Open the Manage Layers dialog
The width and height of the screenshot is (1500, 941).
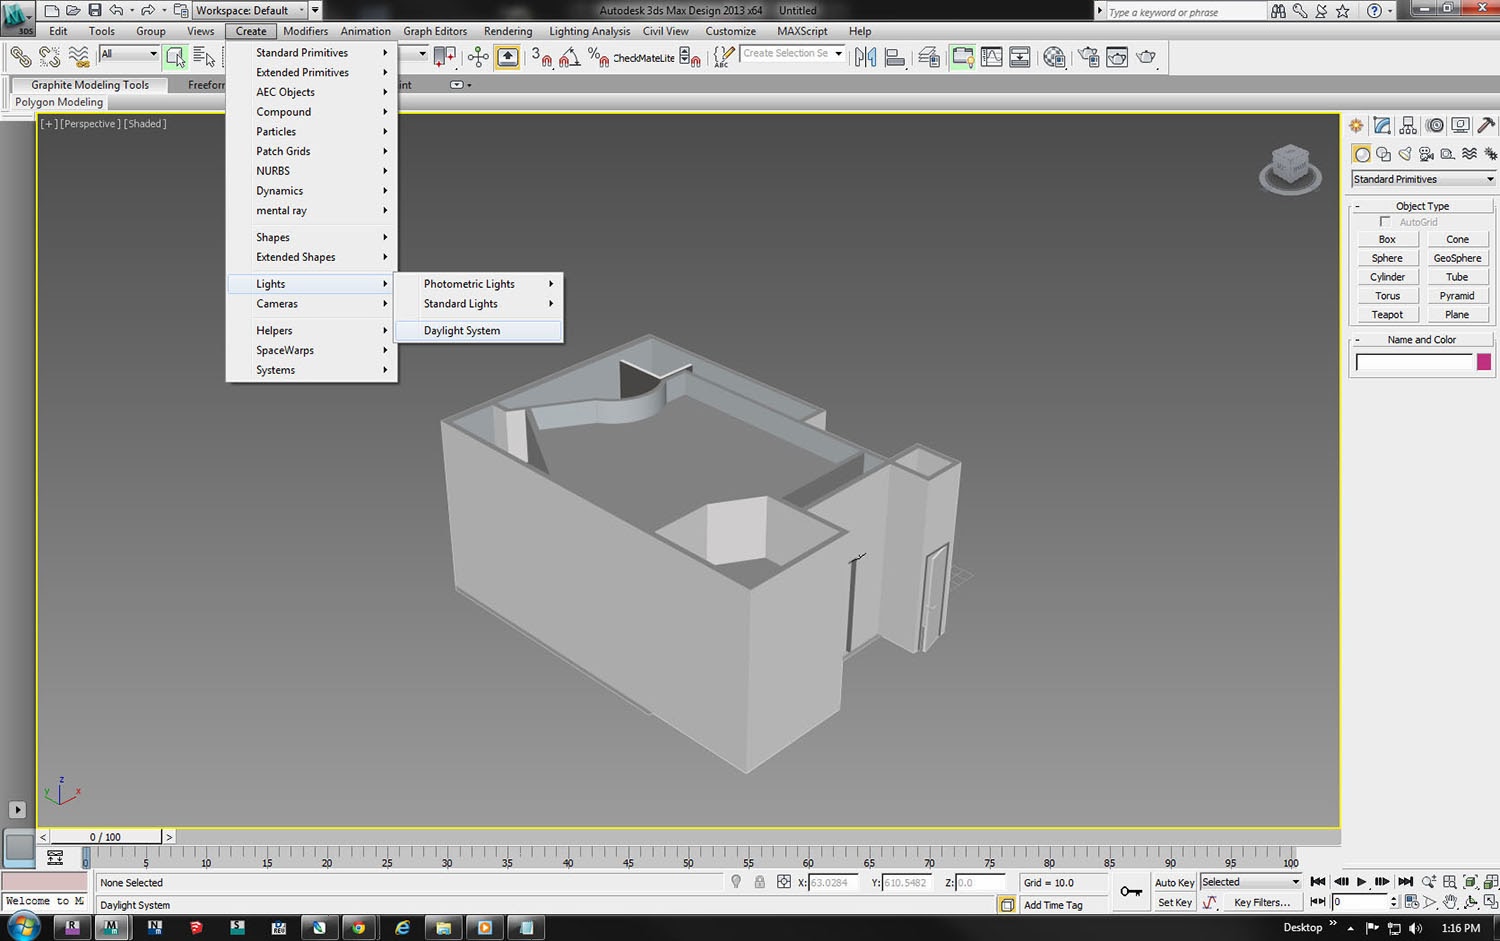tap(929, 57)
